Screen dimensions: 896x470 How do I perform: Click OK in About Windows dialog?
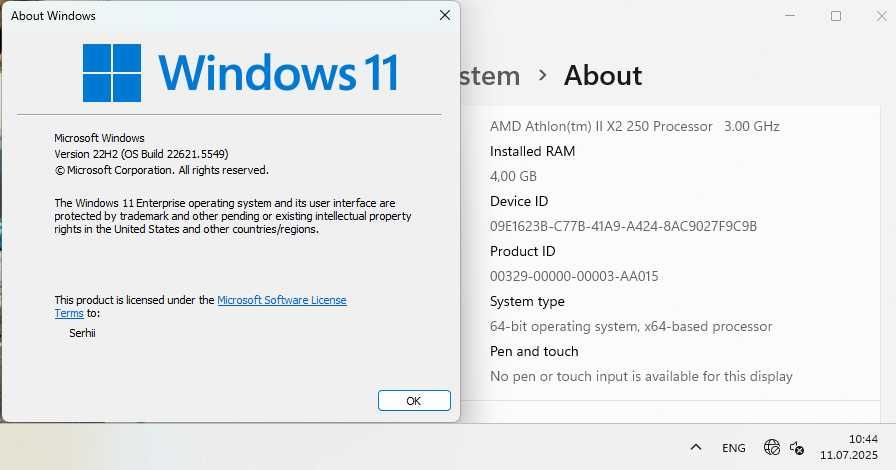[414, 401]
